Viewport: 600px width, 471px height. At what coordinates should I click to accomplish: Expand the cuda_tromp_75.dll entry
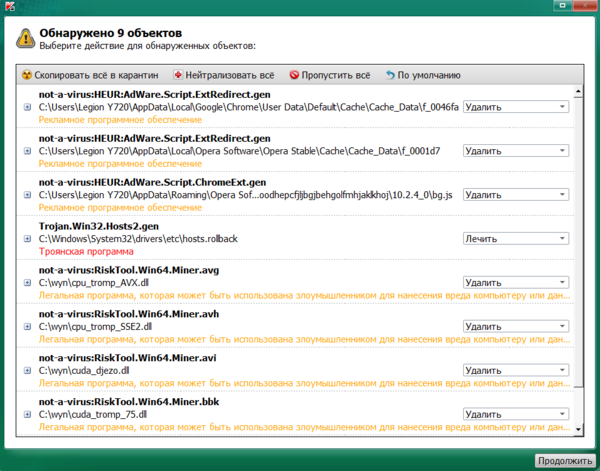click(x=27, y=414)
